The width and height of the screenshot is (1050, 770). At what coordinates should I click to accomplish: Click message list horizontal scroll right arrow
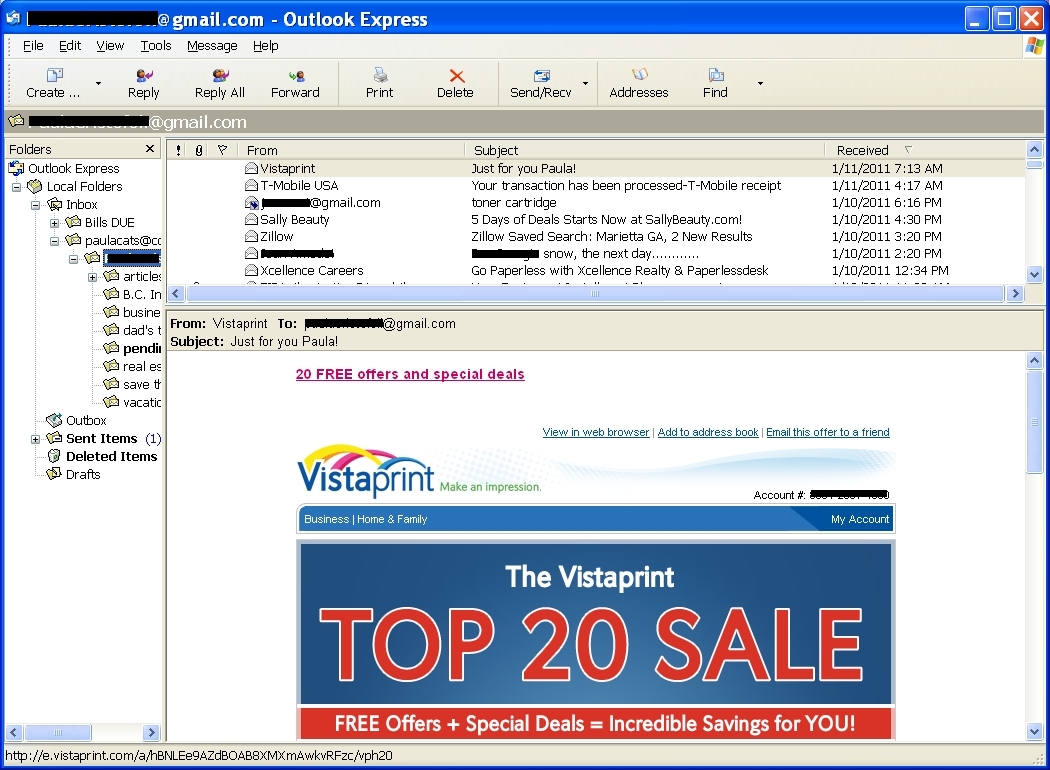pos(1015,293)
